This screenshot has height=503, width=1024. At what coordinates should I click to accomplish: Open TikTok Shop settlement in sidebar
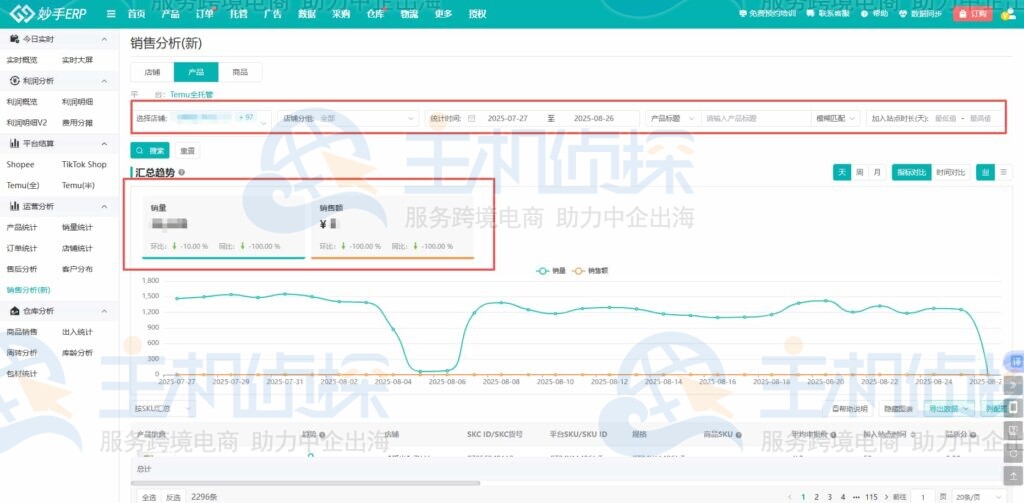click(84, 165)
